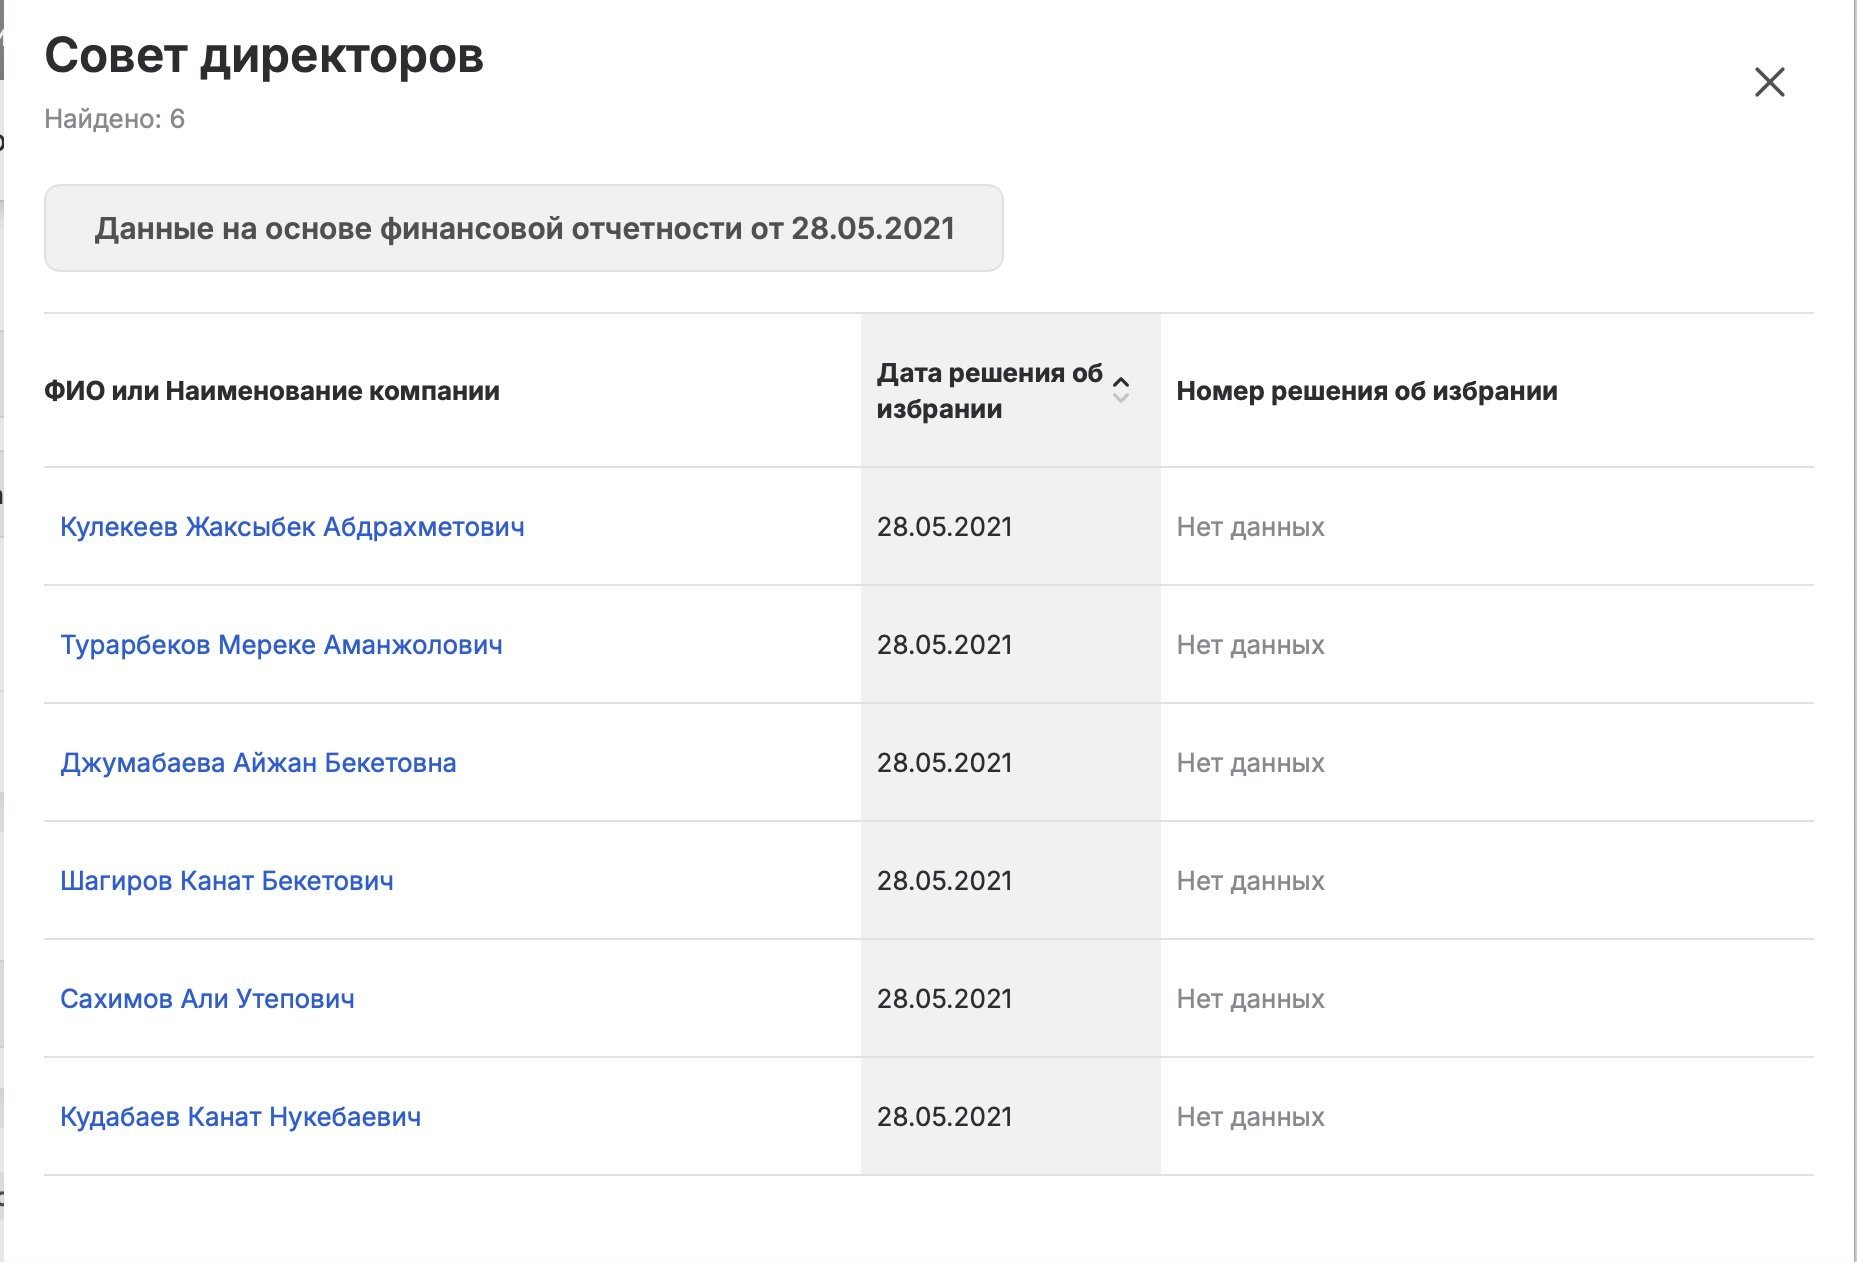The width and height of the screenshot is (1857, 1262).
Task: Close the Совет директоров dialog
Action: [x=1769, y=82]
